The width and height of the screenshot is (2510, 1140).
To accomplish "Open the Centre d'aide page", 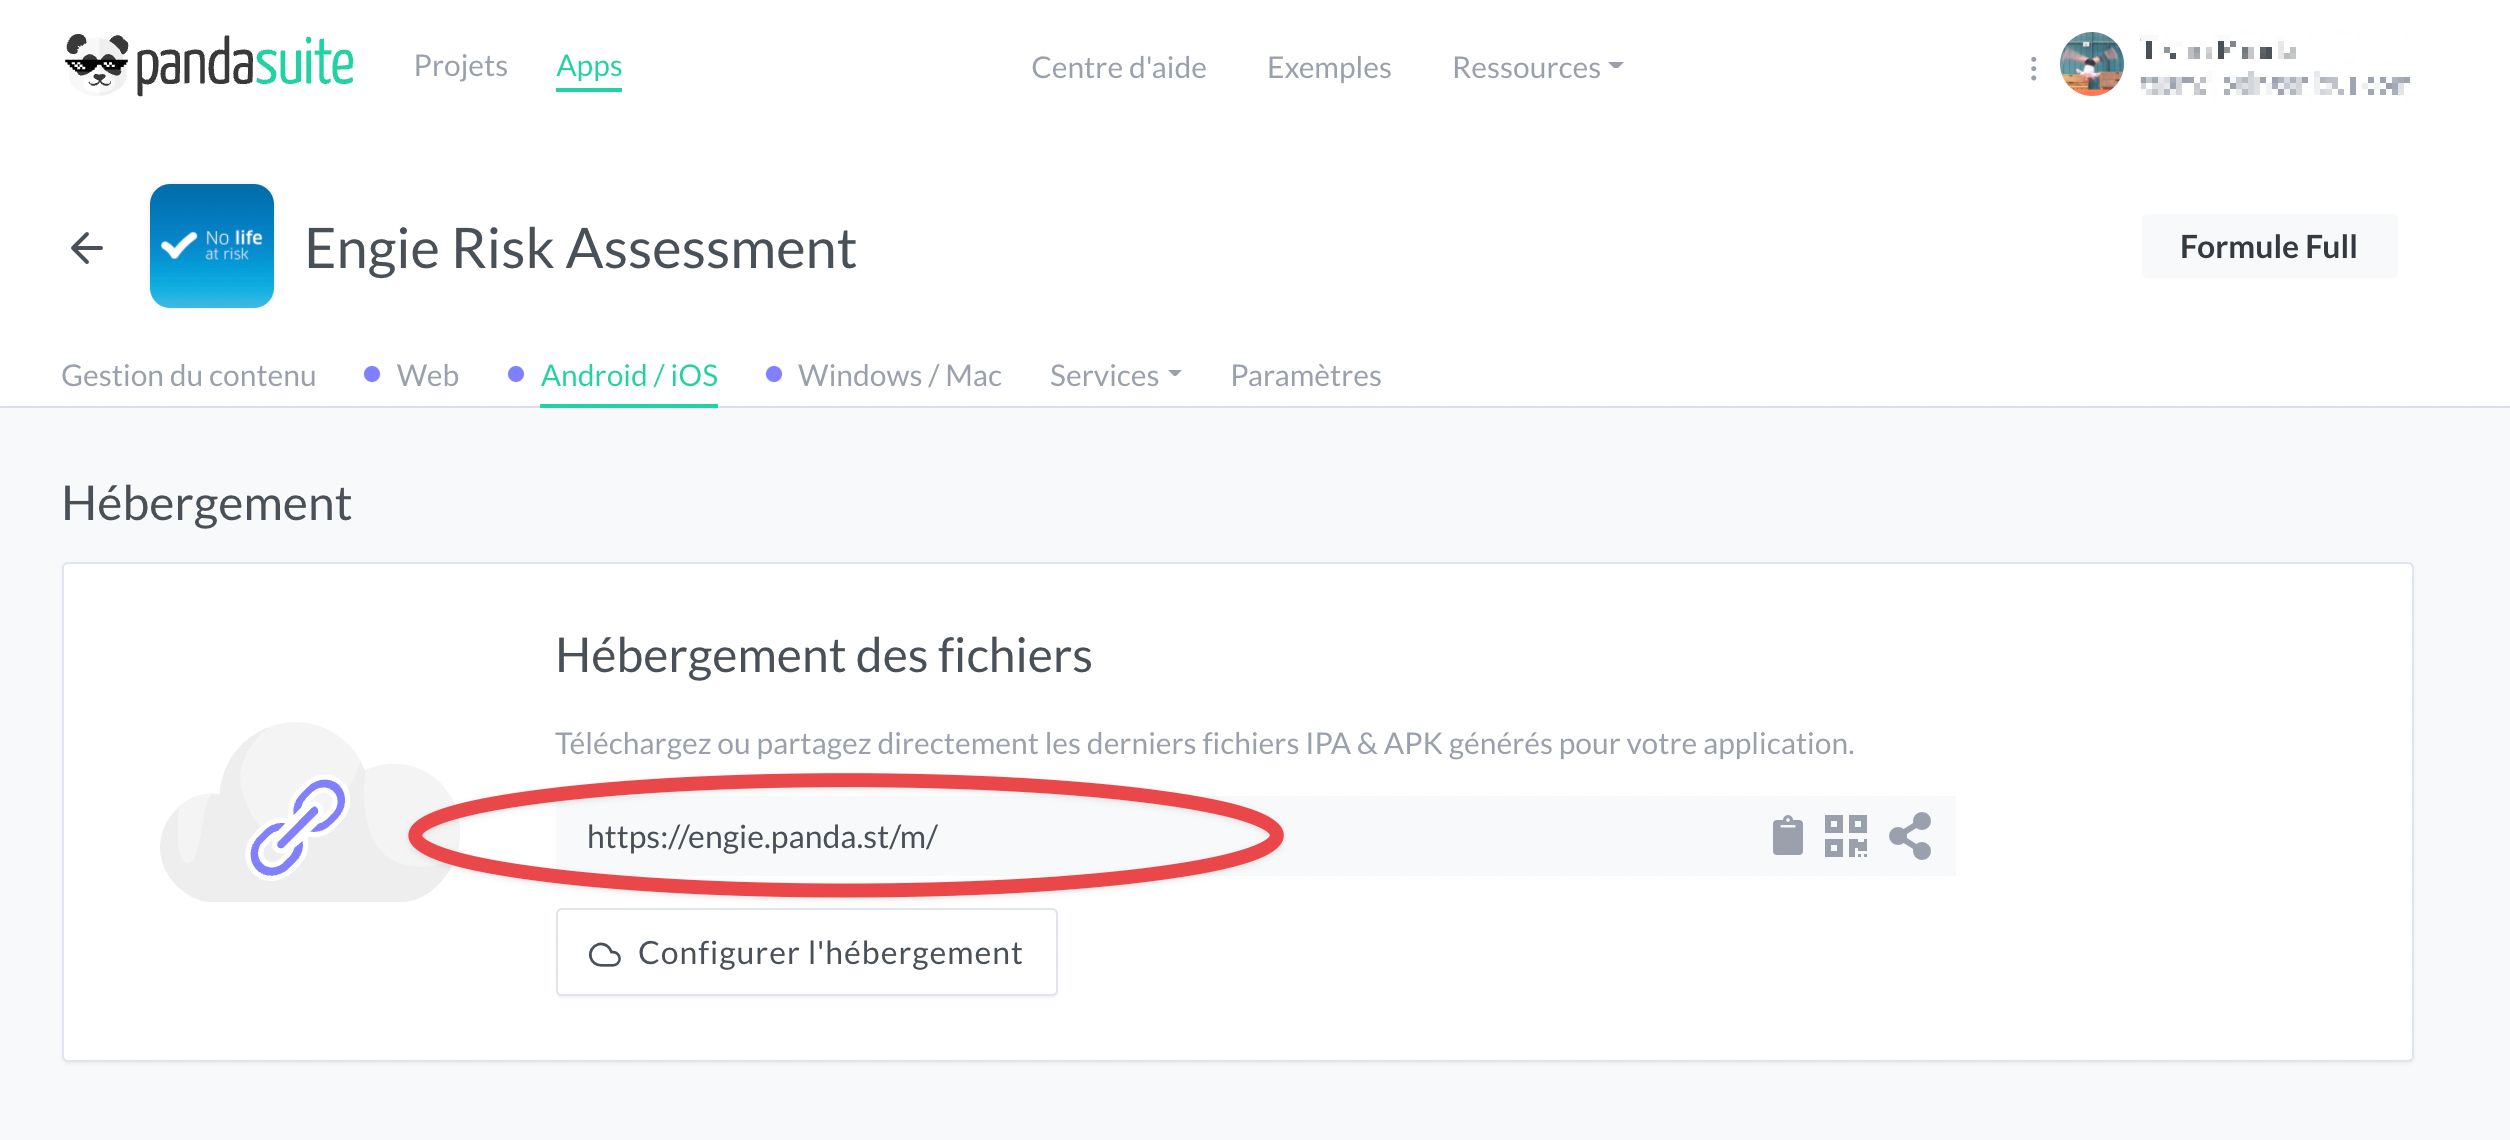I will click(x=1118, y=67).
